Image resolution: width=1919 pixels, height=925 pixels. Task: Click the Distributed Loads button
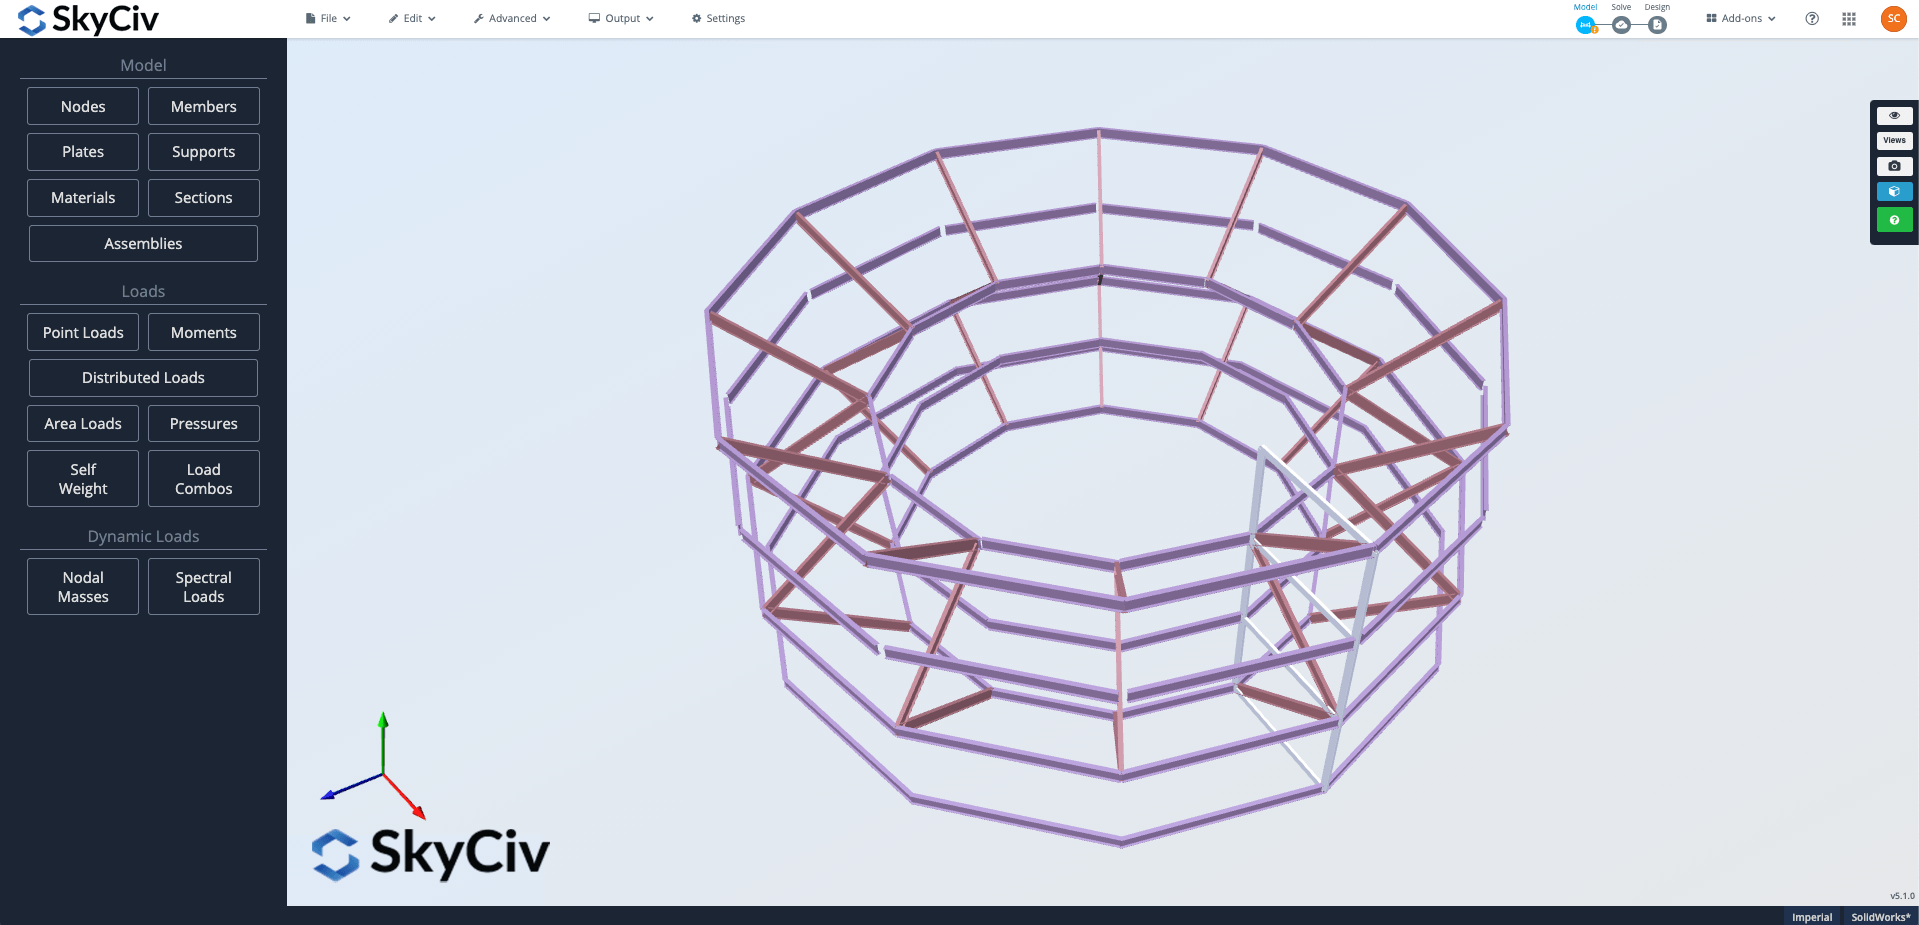pos(143,377)
